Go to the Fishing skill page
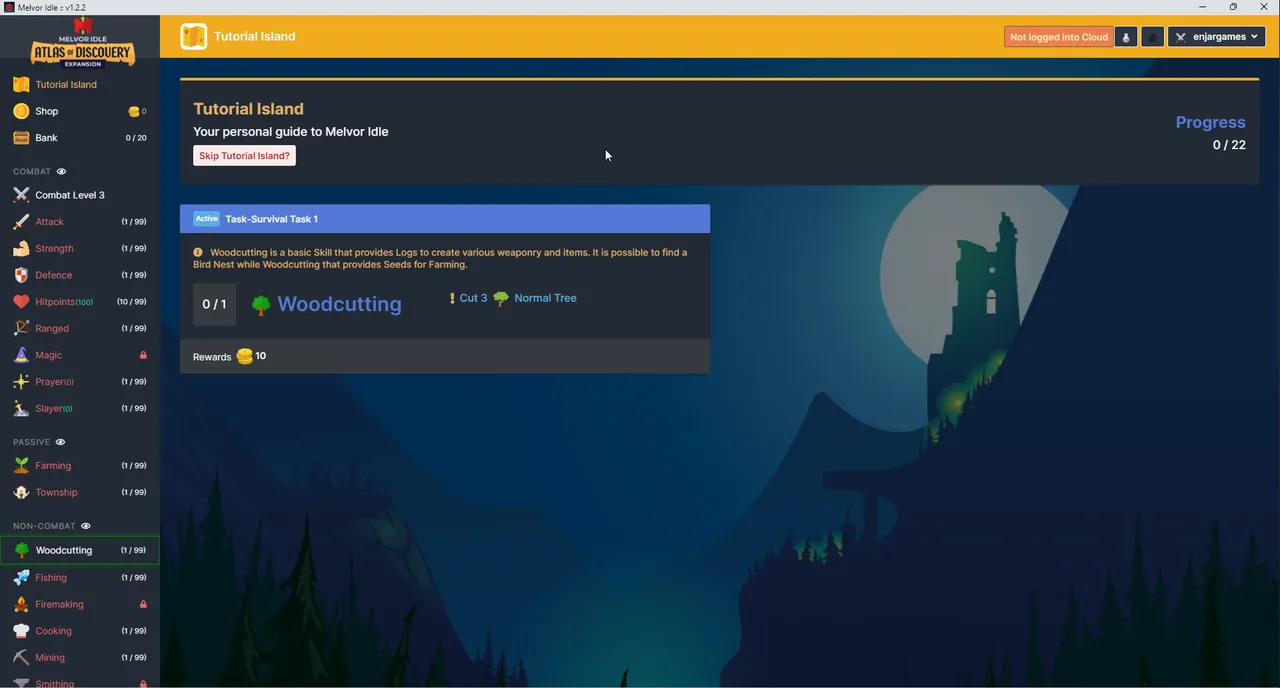The width and height of the screenshot is (1280, 688). (80, 577)
